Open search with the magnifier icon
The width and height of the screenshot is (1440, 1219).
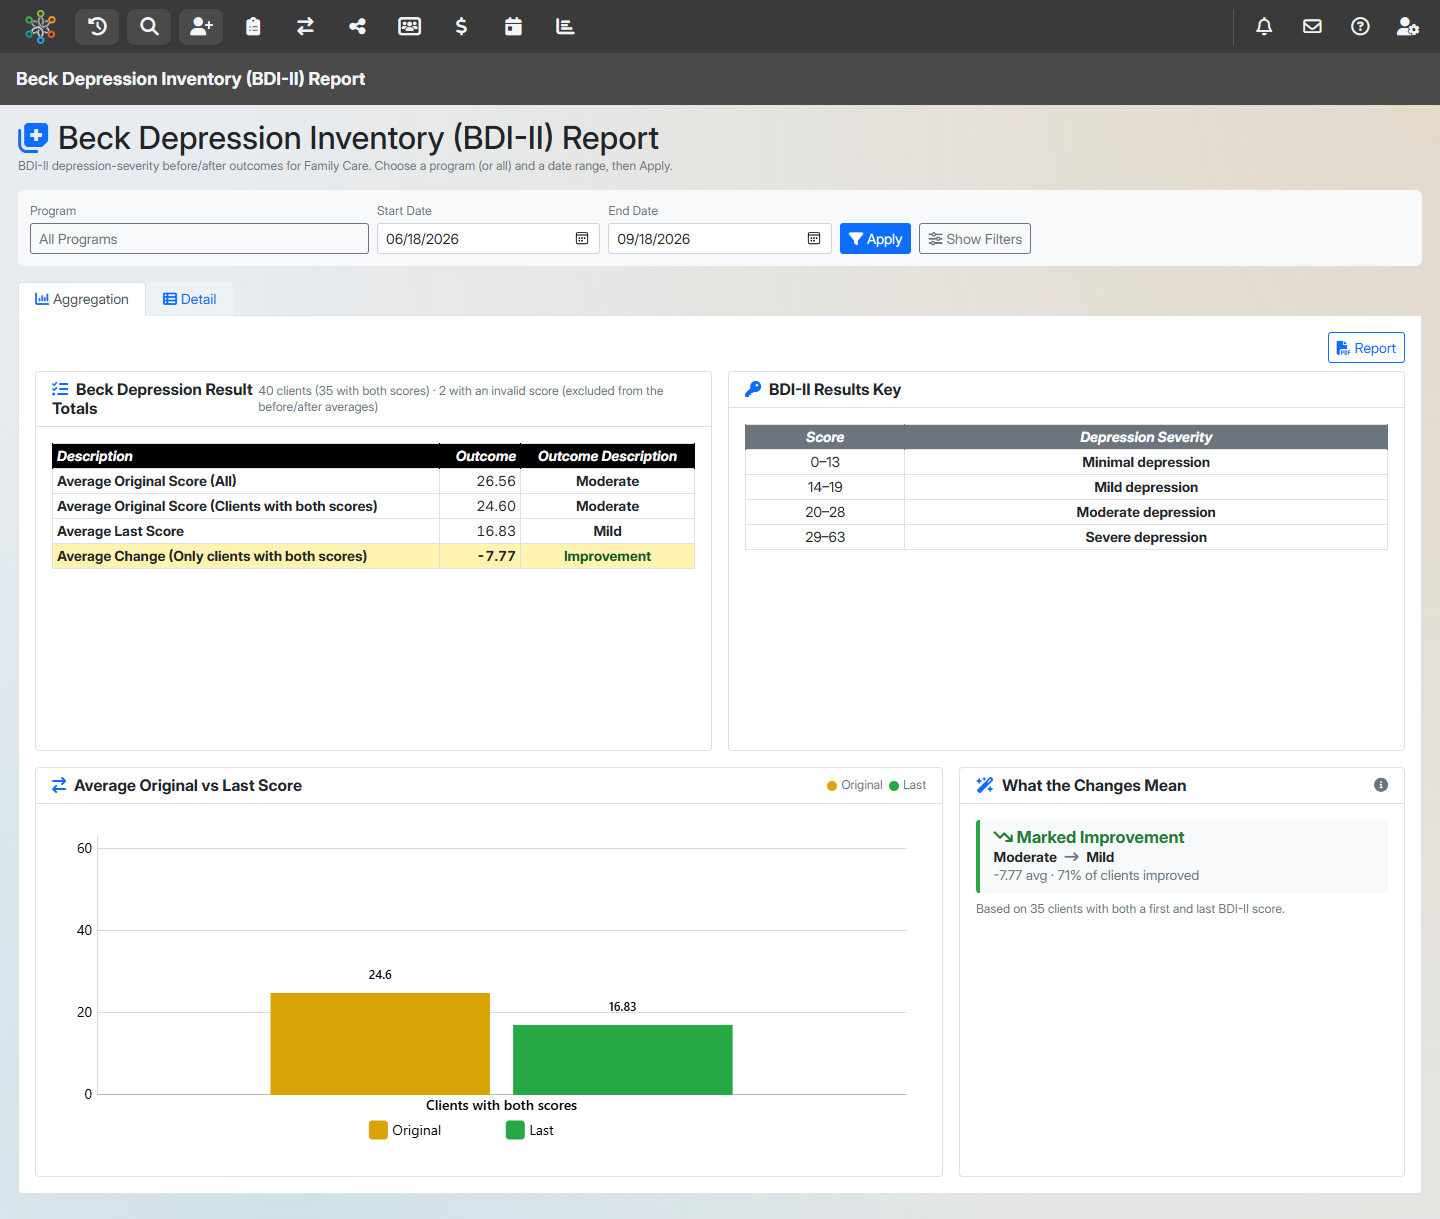[x=149, y=27]
